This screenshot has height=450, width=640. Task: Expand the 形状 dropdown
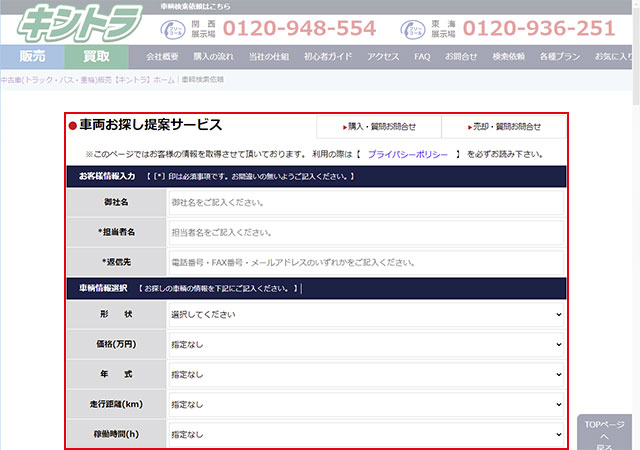pyautogui.click(x=366, y=314)
